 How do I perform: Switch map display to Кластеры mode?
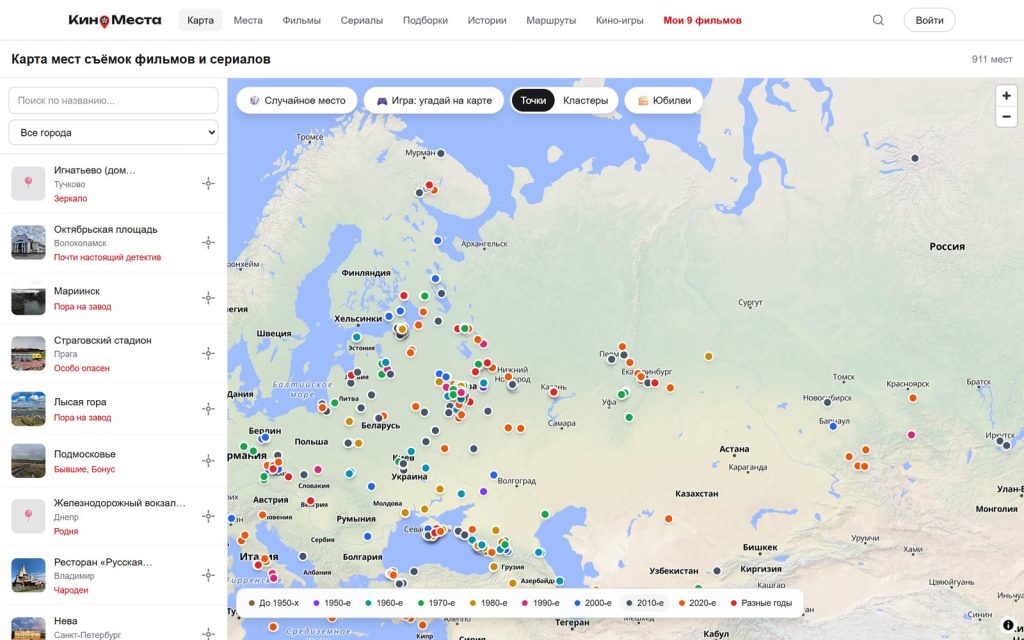pyautogui.click(x=585, y=101)
